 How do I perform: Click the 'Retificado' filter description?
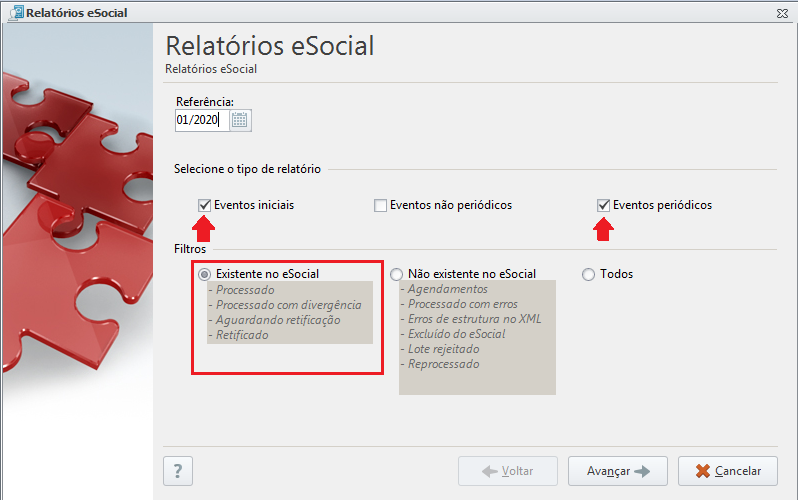242,335
